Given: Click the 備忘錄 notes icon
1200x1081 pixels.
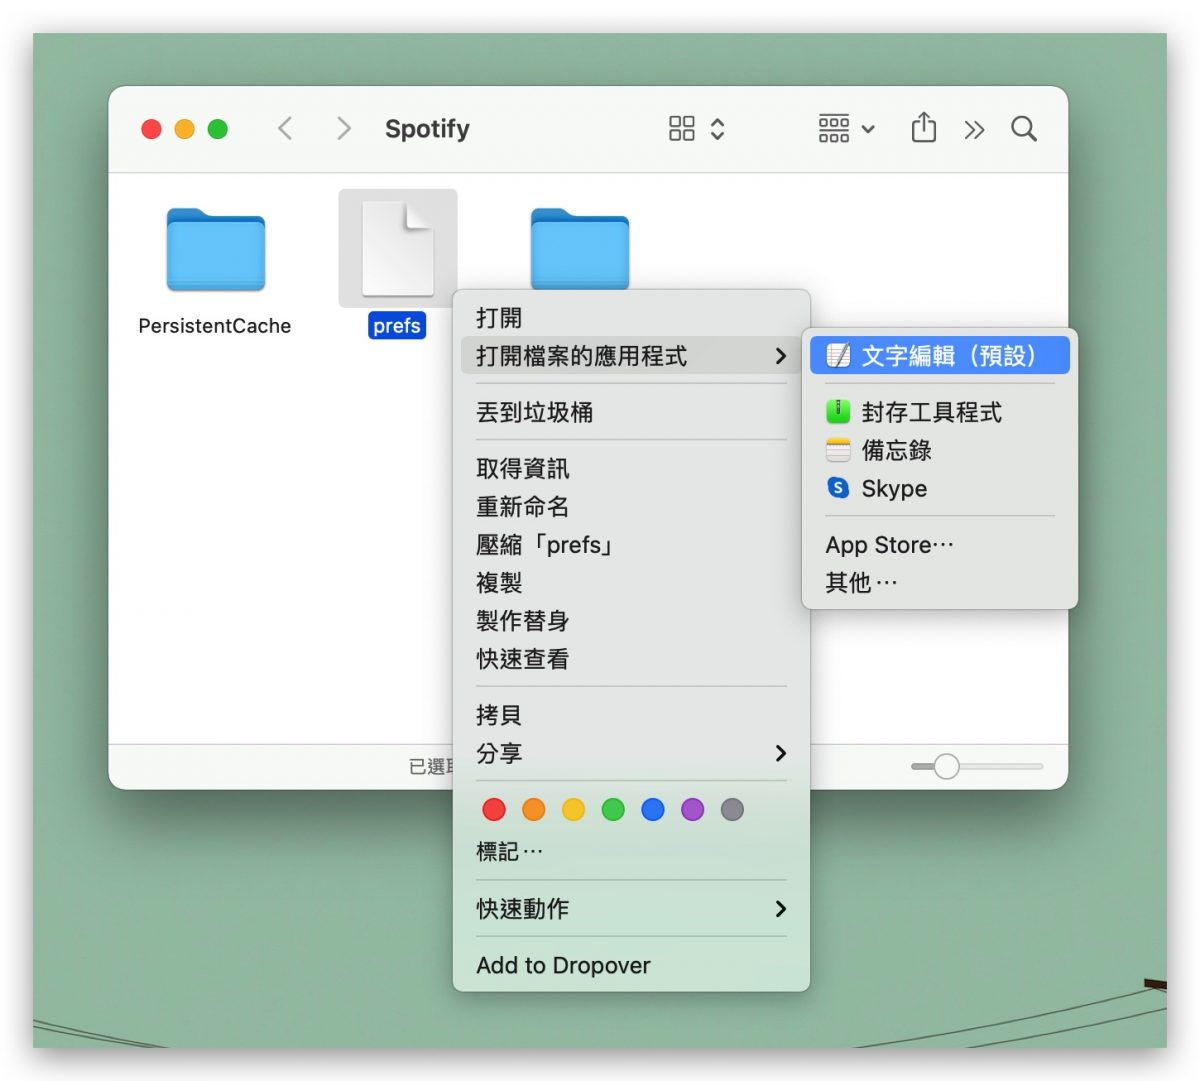Looking at the screenshot, I should coord(838,450).
